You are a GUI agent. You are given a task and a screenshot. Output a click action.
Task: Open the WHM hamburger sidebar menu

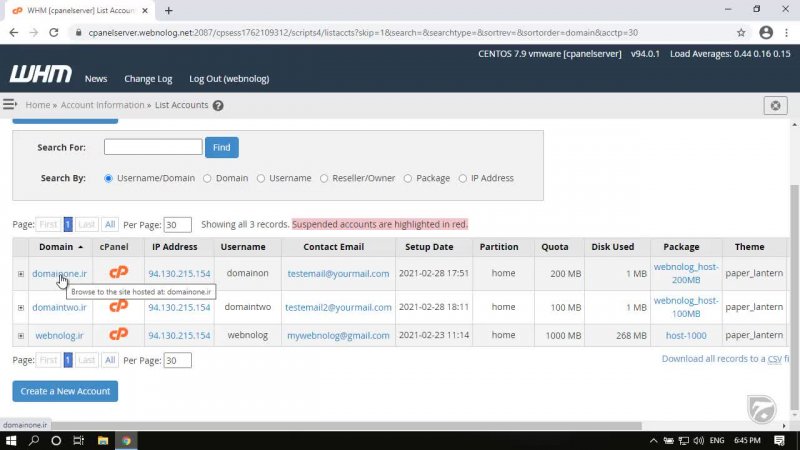[x=10, y=105]
